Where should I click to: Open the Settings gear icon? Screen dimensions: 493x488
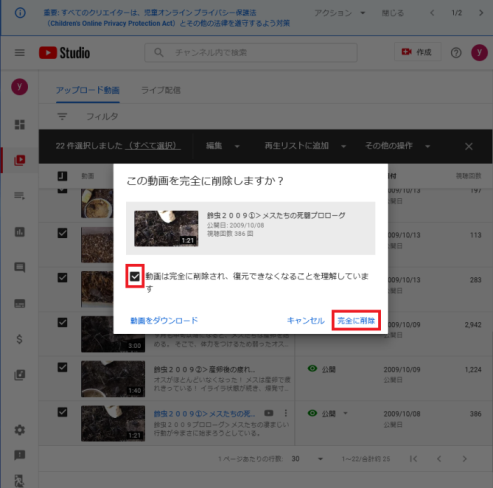(x=20, y=430)
